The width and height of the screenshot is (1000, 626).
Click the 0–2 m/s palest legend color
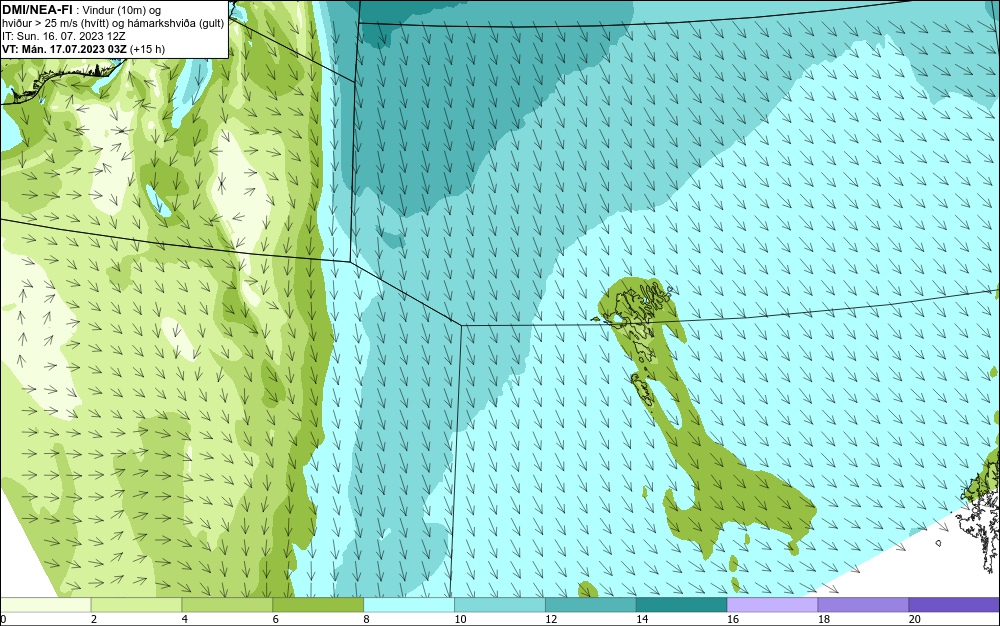click(45, 604)
